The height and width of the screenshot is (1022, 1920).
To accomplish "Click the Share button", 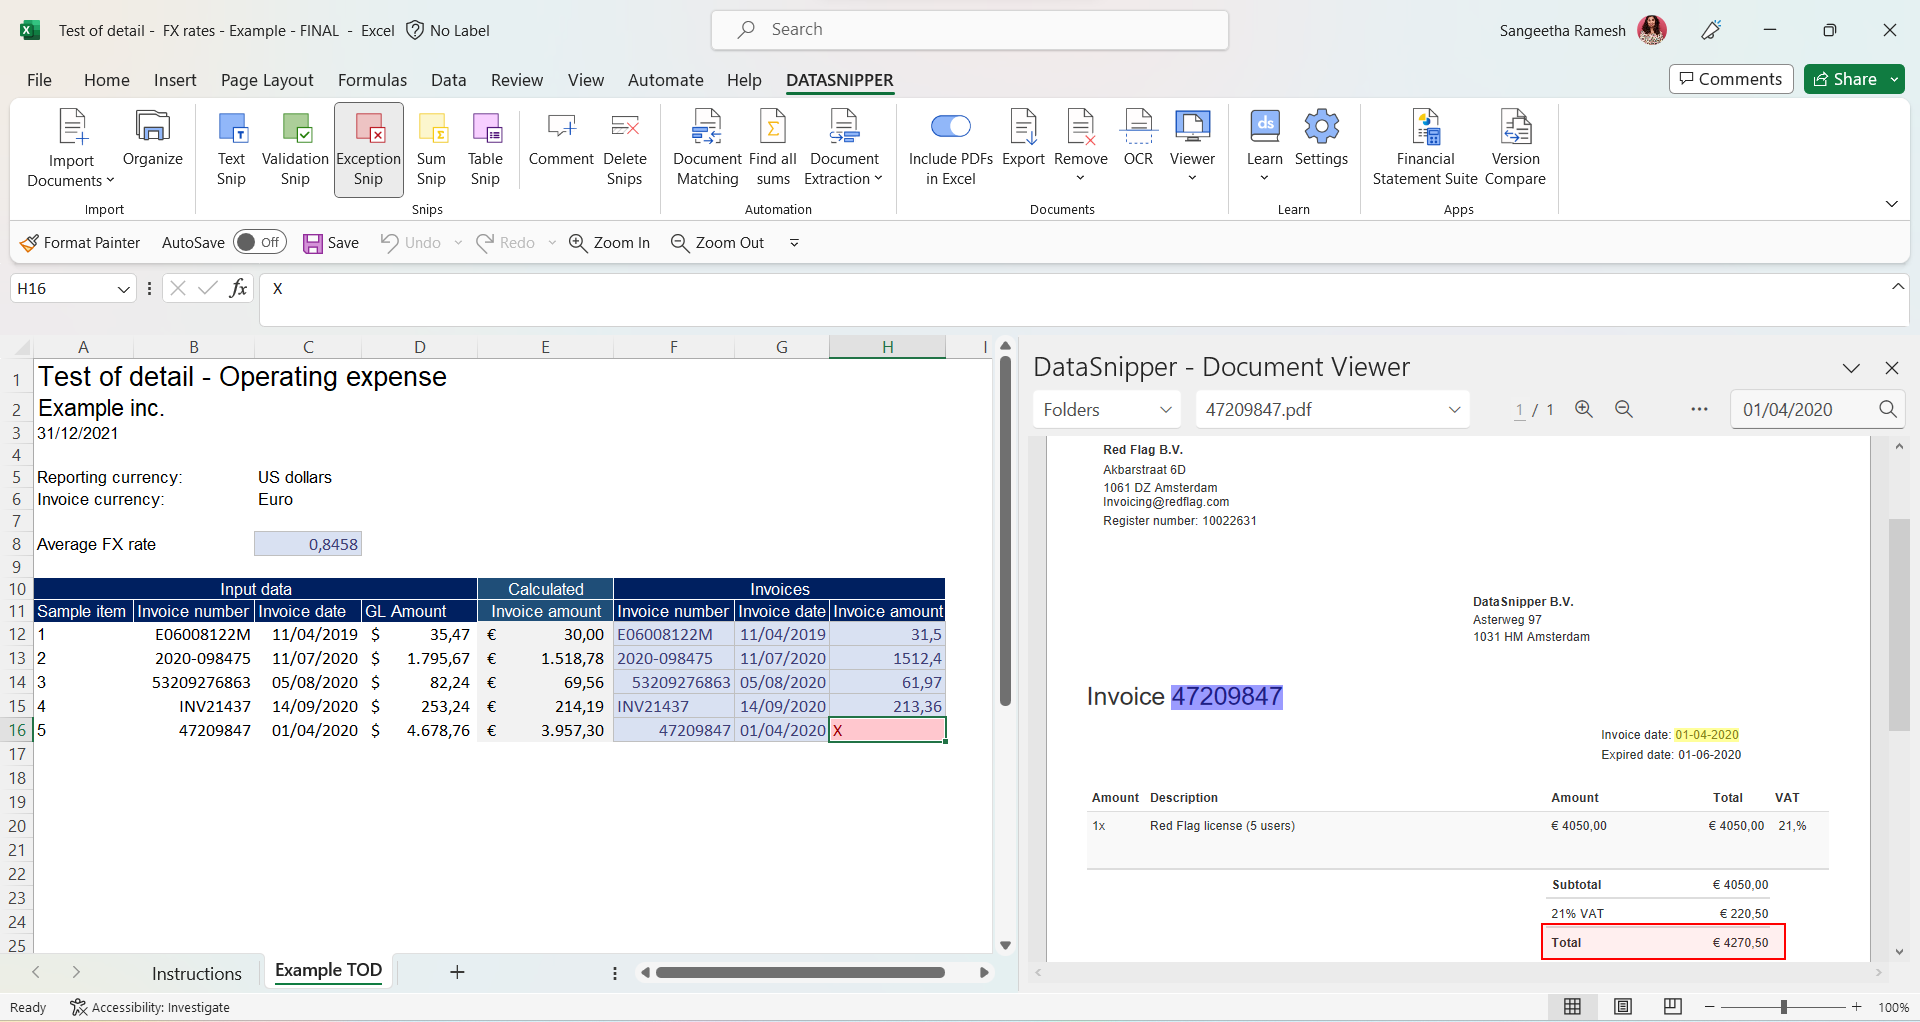I will coord(1844,79).
